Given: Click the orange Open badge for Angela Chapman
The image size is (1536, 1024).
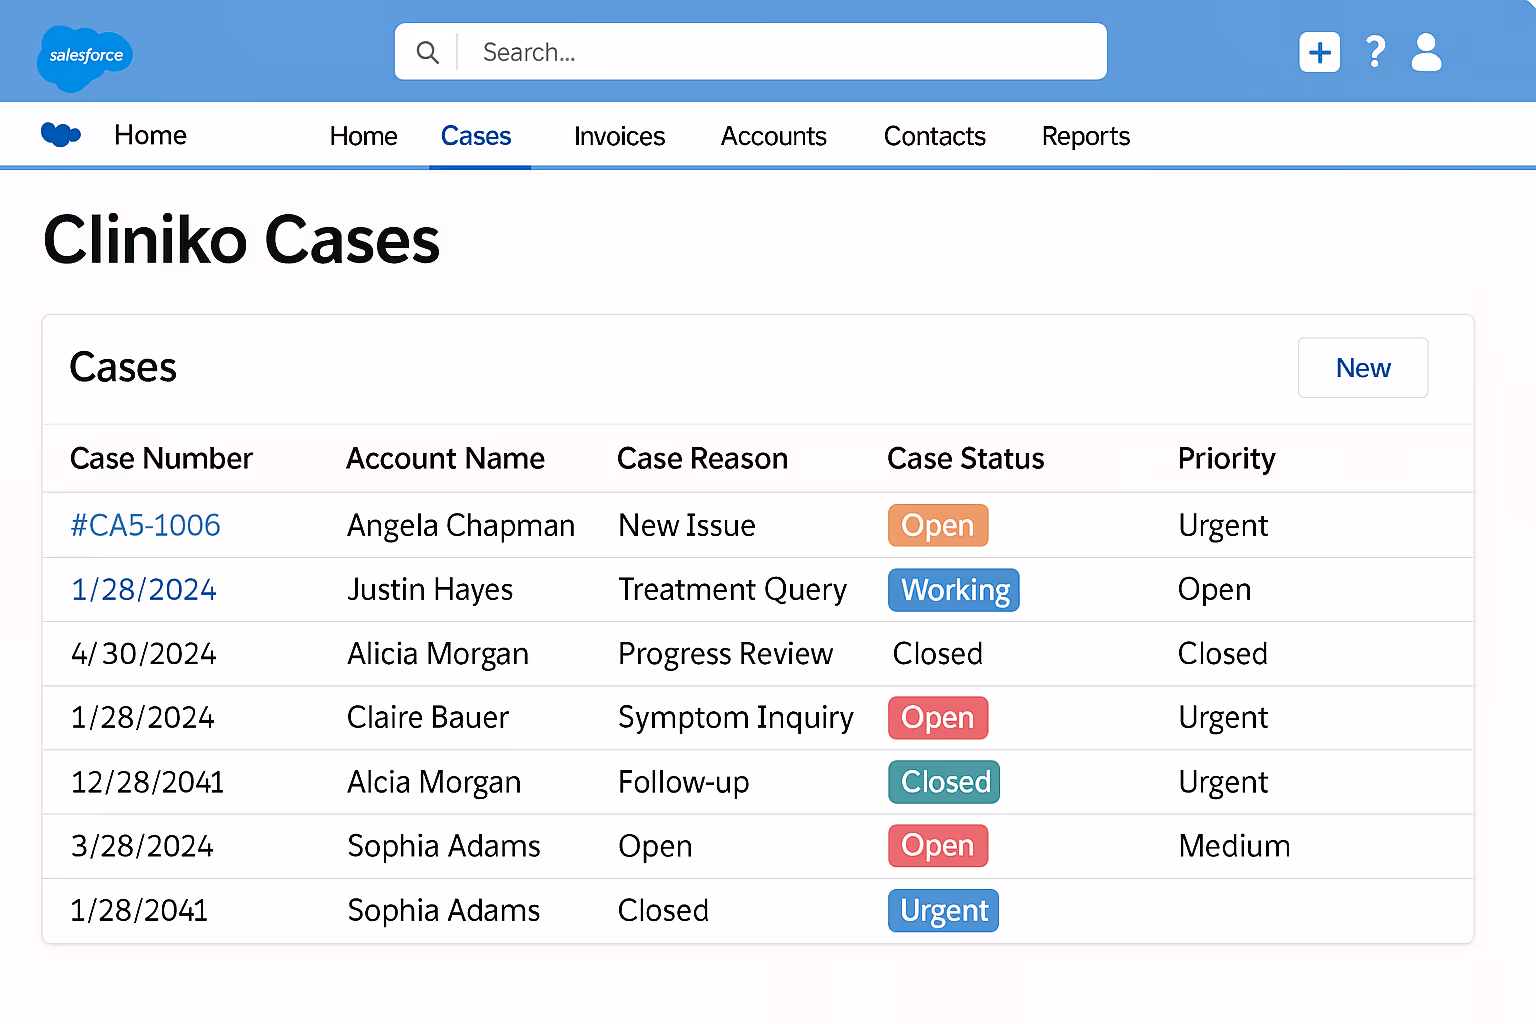Looking at the screenshot, I should pos(938,525).
